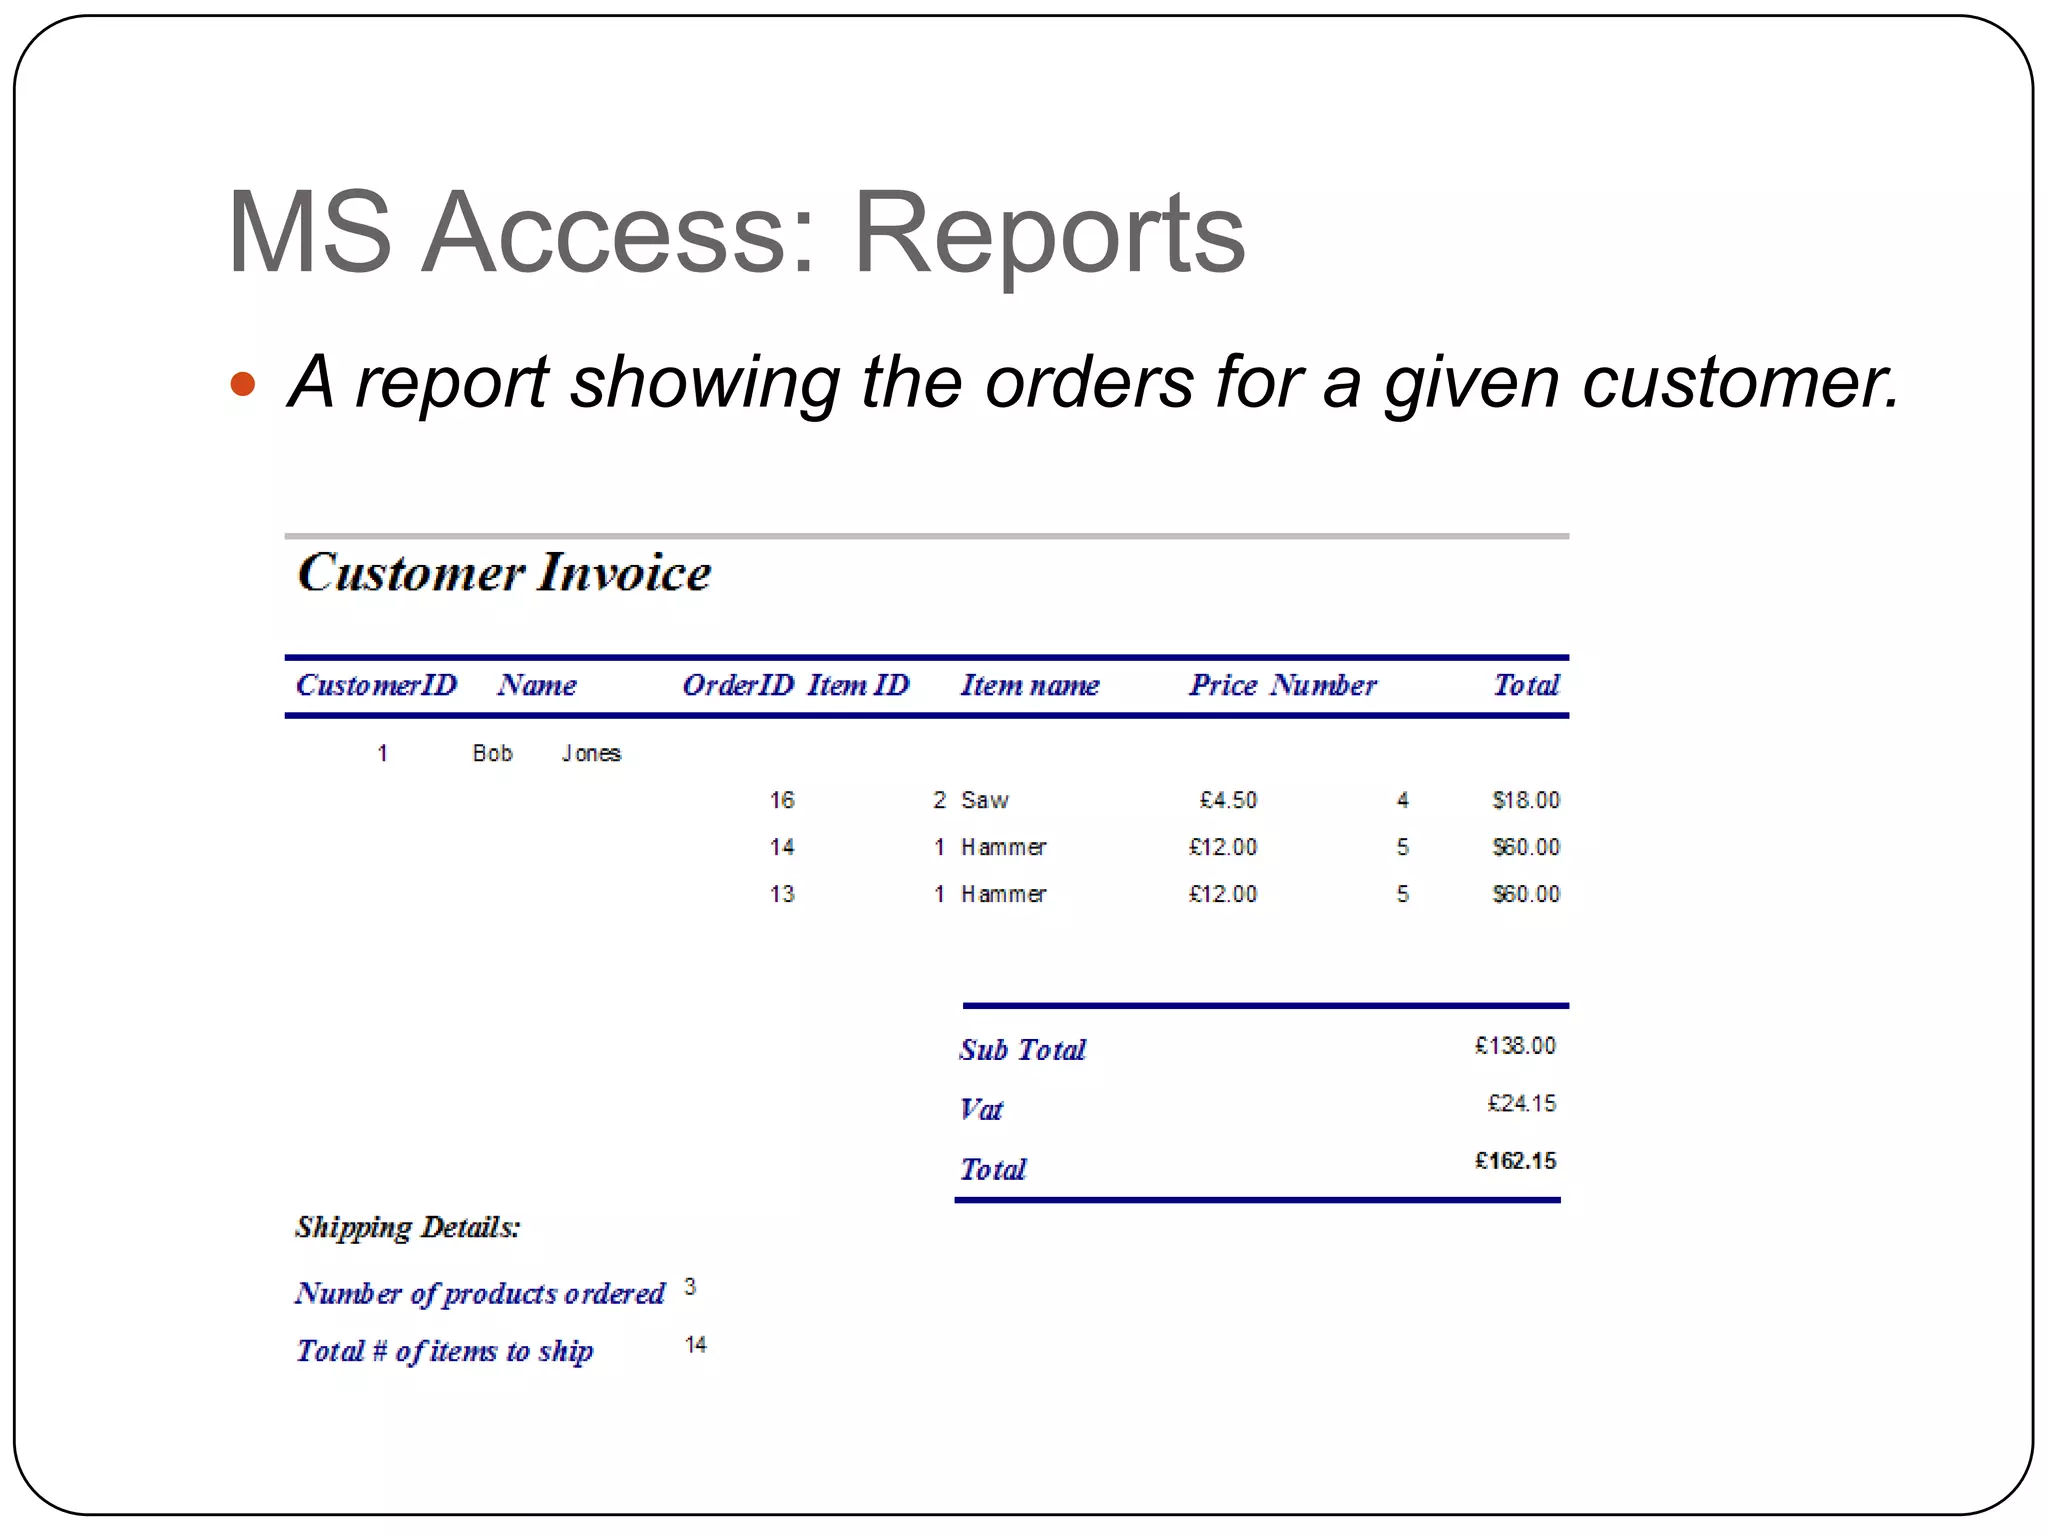Click the Sub Total label
Screen dimensions: 2048x1536
tap(1022, 1050)
